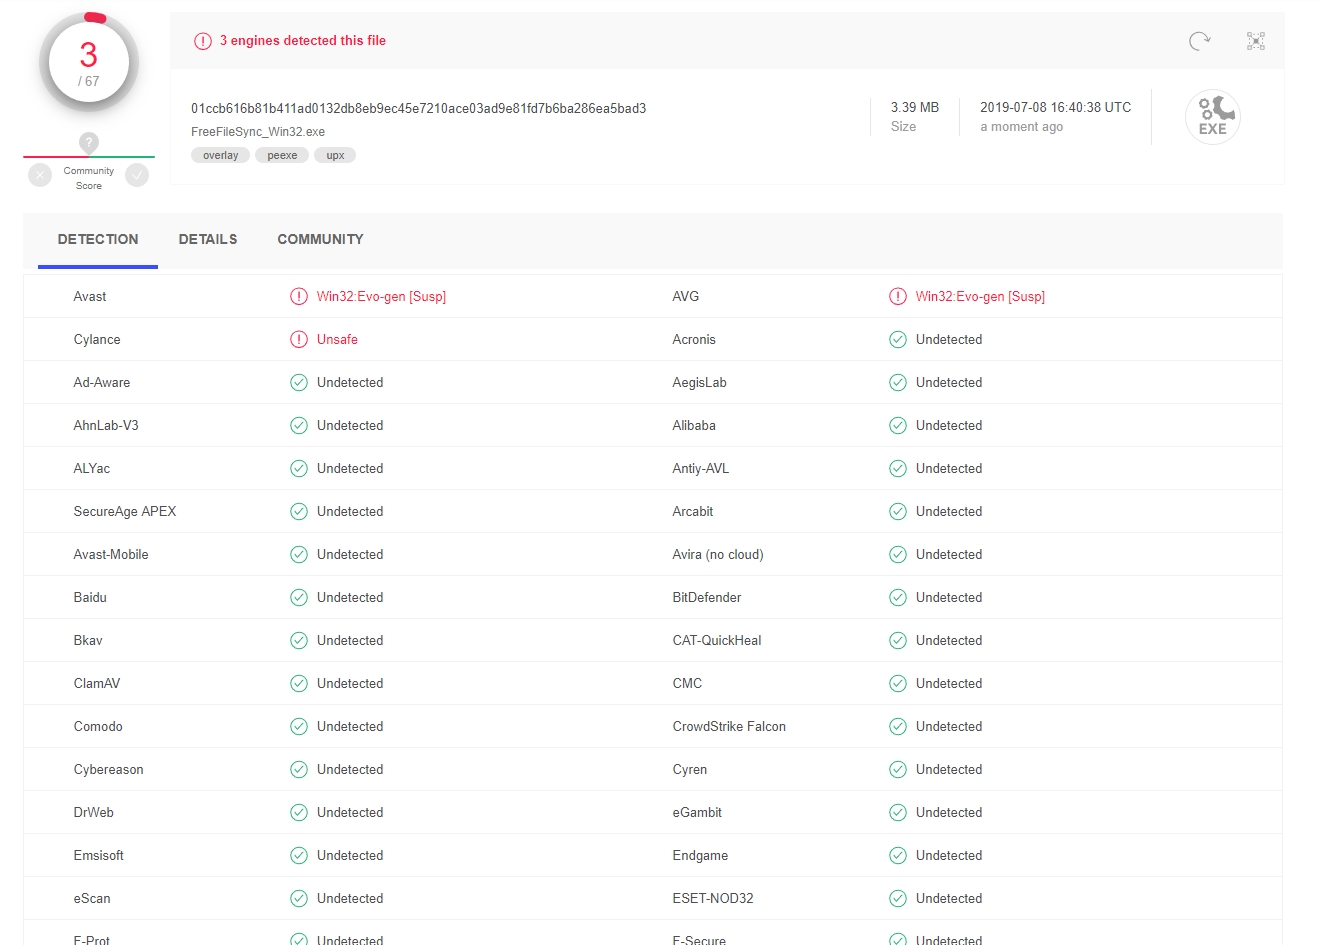This screenshot has height=945, width=1319.
Task: Click the reanalyze file refresh icon
Action: coord(1199,41)
